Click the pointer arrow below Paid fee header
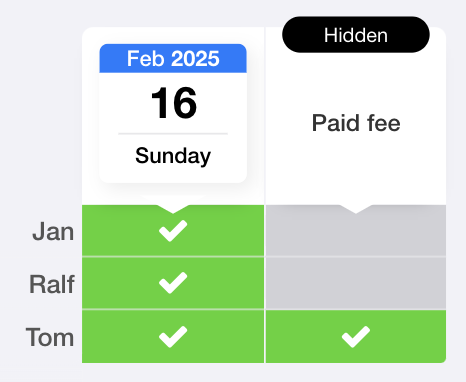This screenshot has width=466, height=382. point(356,209)
